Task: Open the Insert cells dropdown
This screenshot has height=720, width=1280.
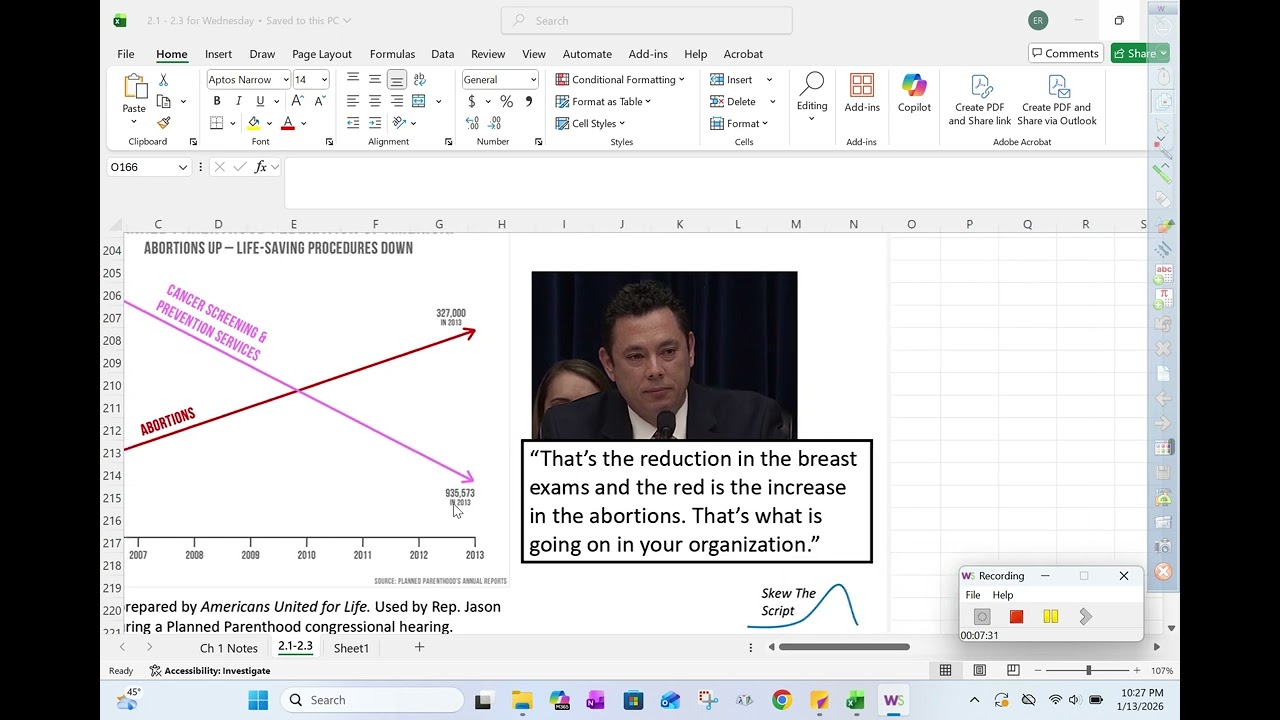Action: pos(769,80)
